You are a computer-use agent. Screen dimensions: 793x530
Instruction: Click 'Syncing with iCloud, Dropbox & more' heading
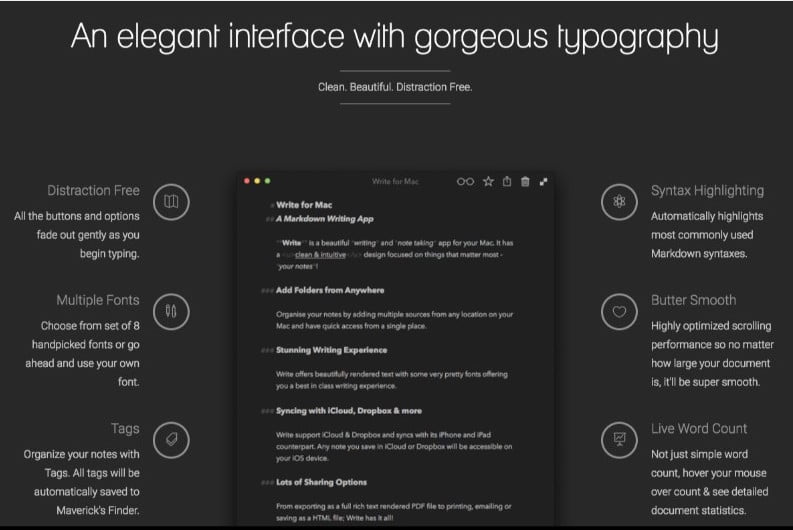tap(349, 411)
